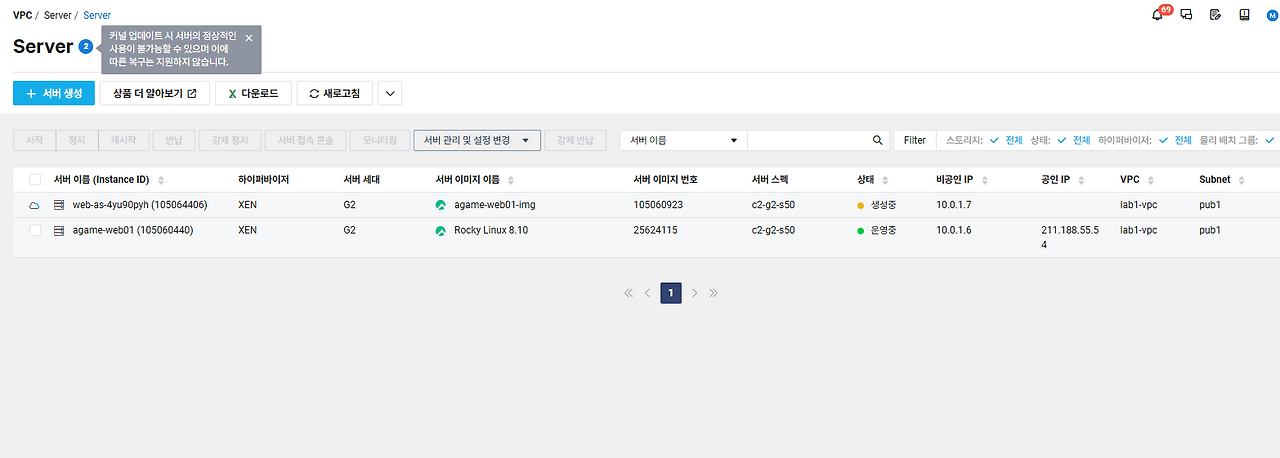Open the notifications bell with 69 badge
The image size is (1280, 458).
coord(1158,15)
